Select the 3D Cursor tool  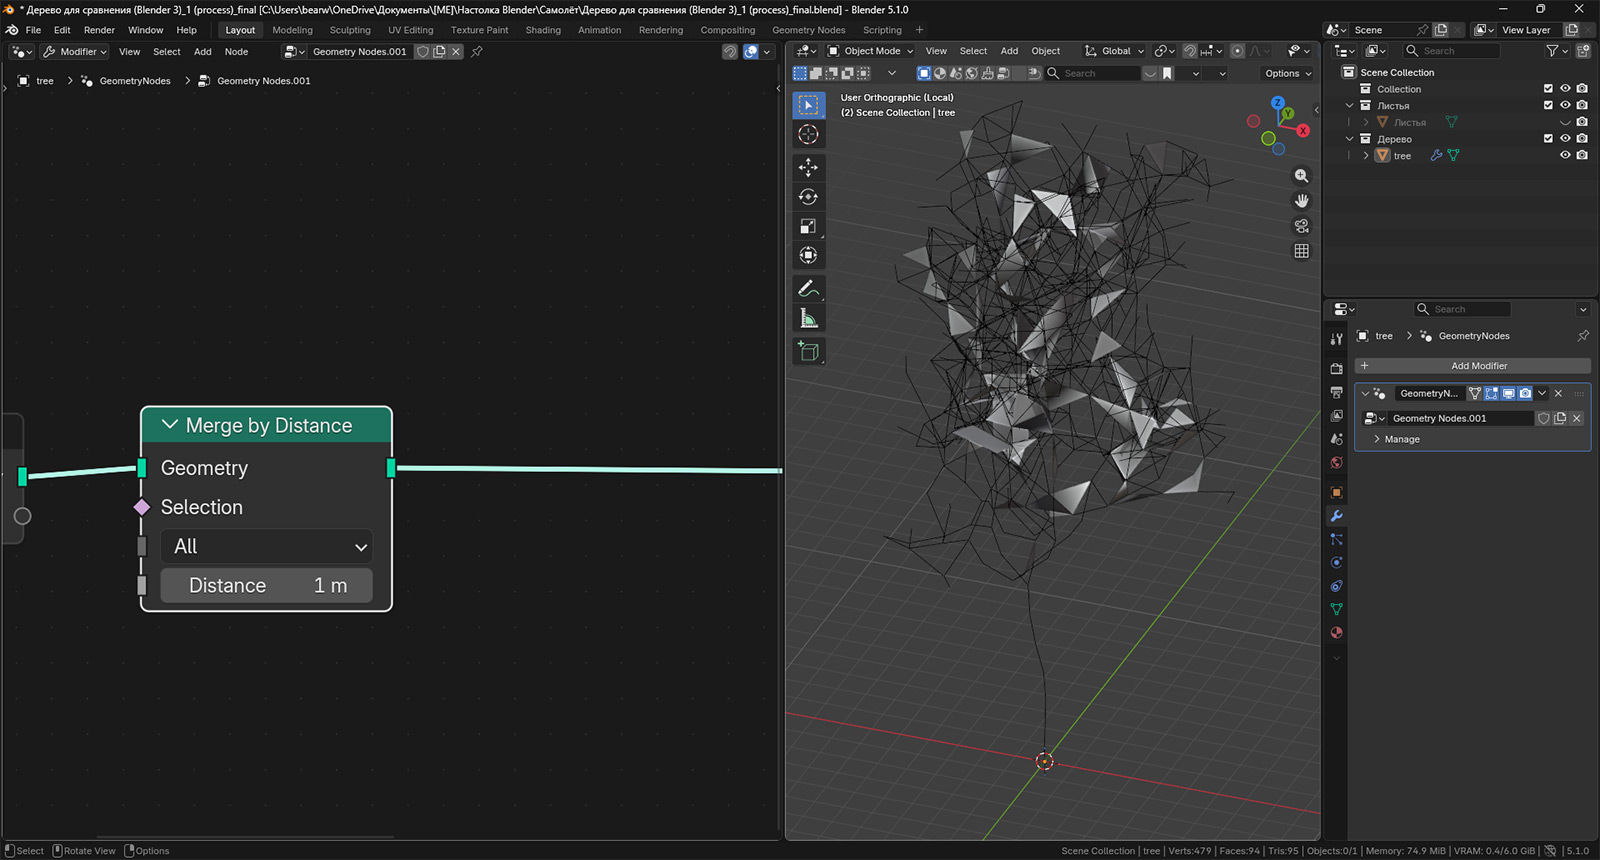808,135
